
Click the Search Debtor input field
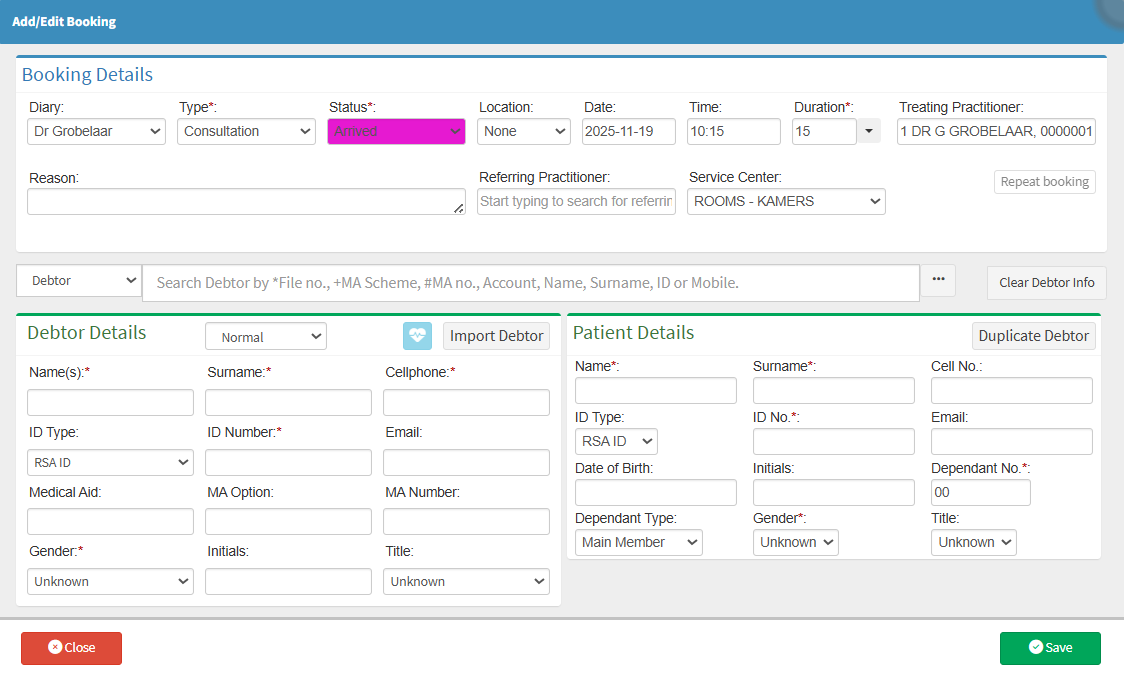click(530, 283)
